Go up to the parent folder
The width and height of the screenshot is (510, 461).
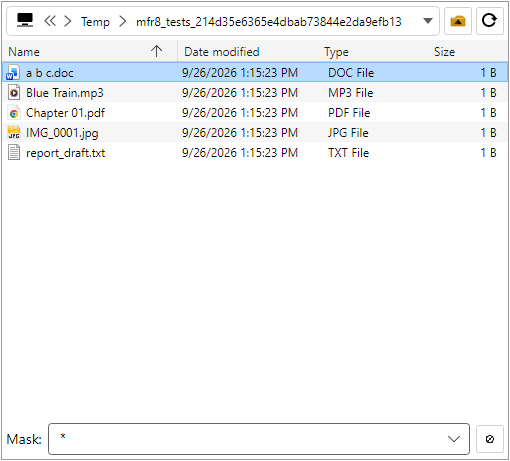pyautogui.click(x=458, y=21)
